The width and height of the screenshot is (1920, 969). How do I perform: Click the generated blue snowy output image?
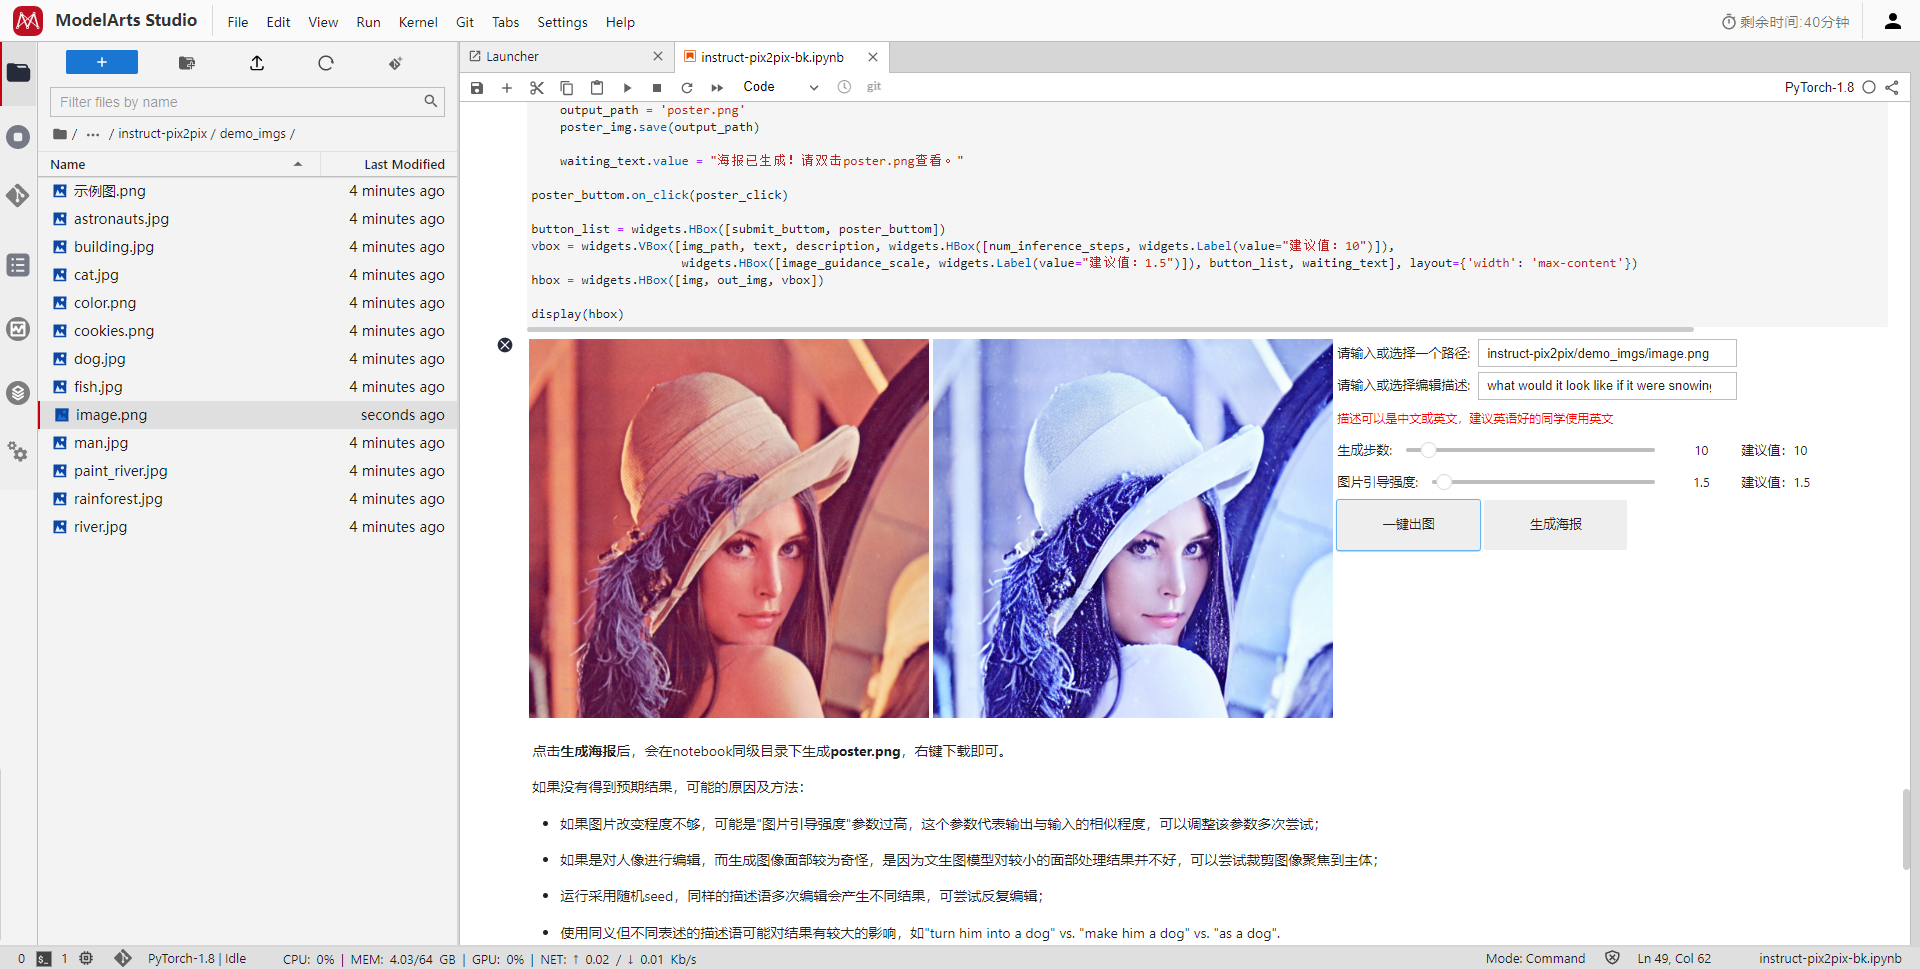[x=1132, y=528]
